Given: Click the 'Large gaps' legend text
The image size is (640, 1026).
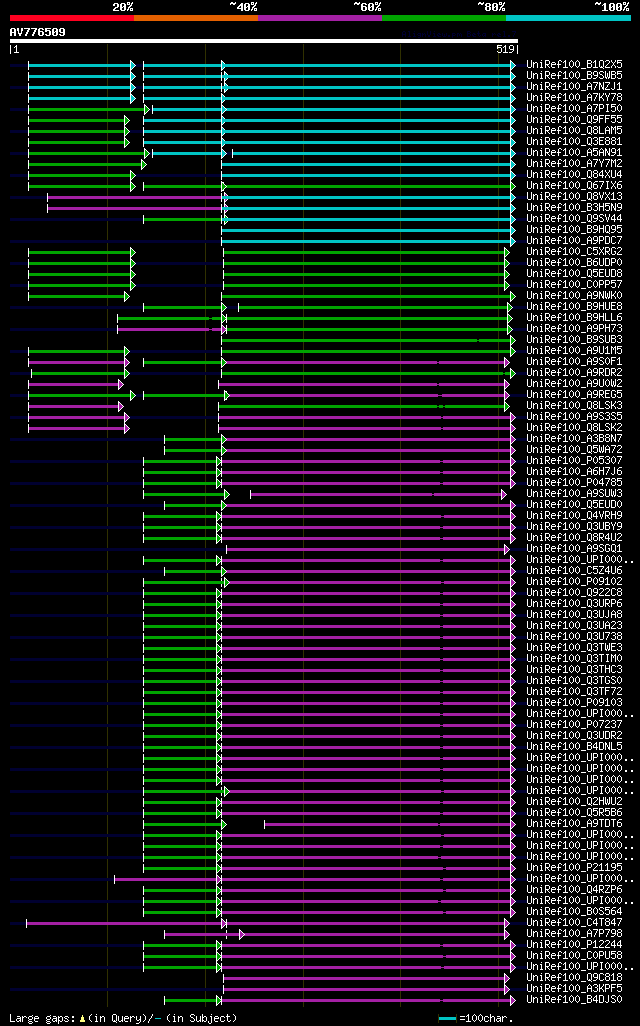Looking at the screenshot, I should [x=123, y=1018].
